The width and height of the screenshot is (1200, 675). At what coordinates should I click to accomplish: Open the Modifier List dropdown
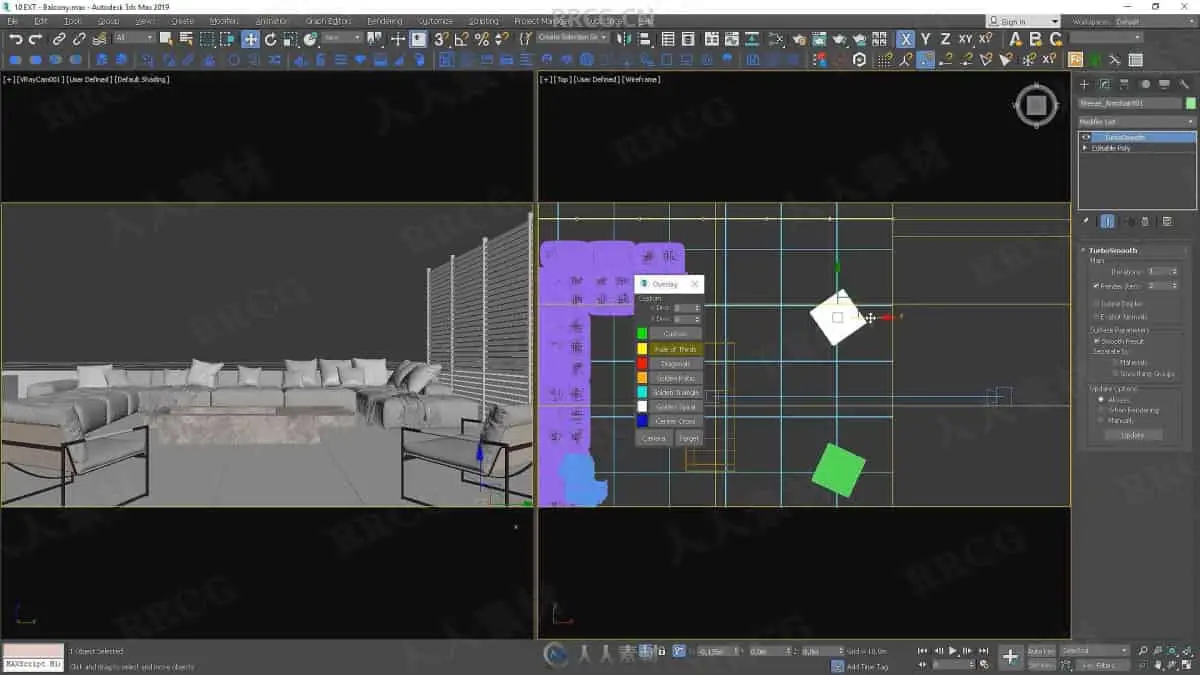click(1136, 121)
